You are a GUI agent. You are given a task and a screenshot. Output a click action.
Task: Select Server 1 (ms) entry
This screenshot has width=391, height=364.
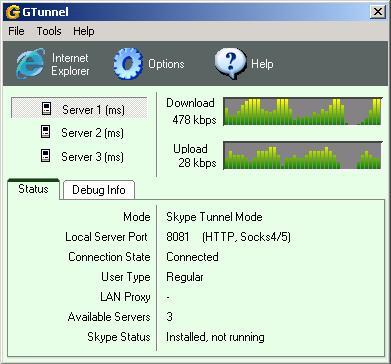(79, 108)
